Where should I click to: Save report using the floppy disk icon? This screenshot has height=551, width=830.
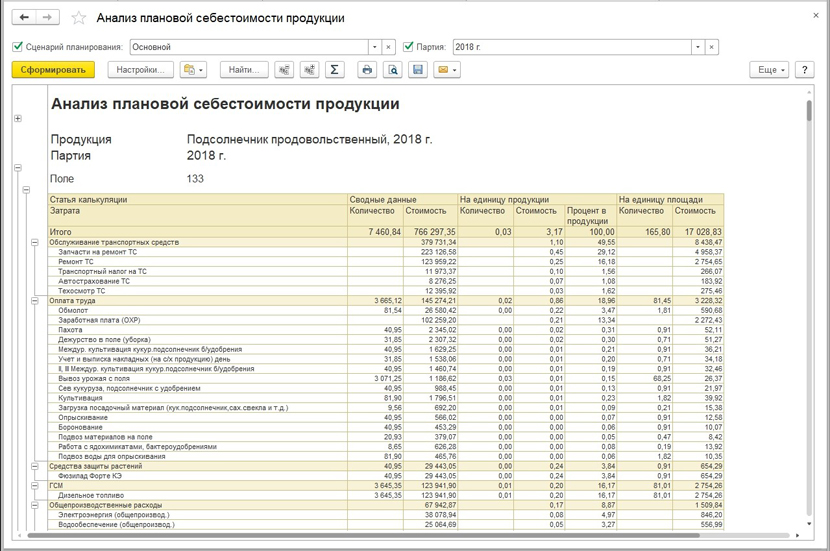pyautogui.click(x=418, y=70)
